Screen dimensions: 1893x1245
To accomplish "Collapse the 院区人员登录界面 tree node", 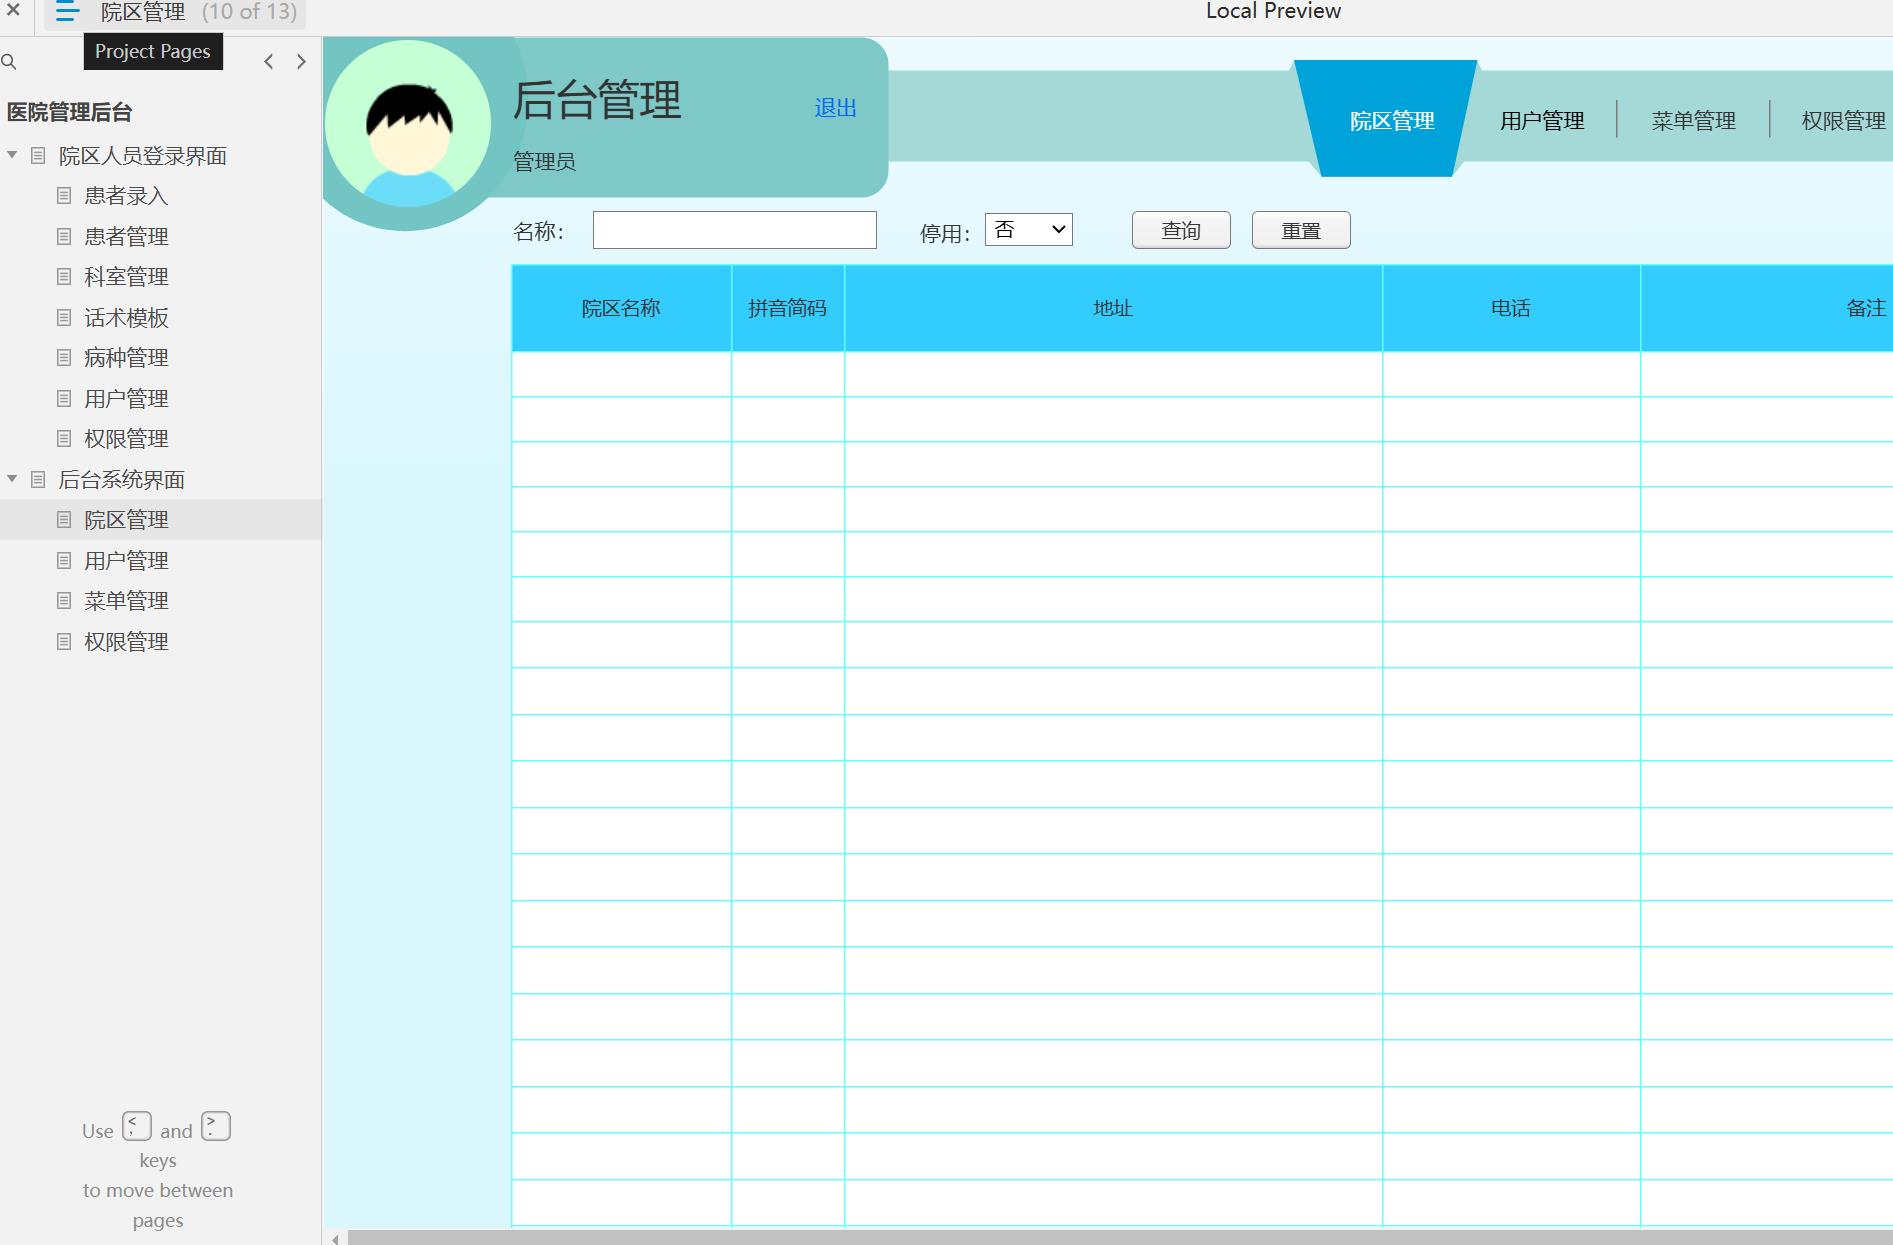I will (12, 155).
